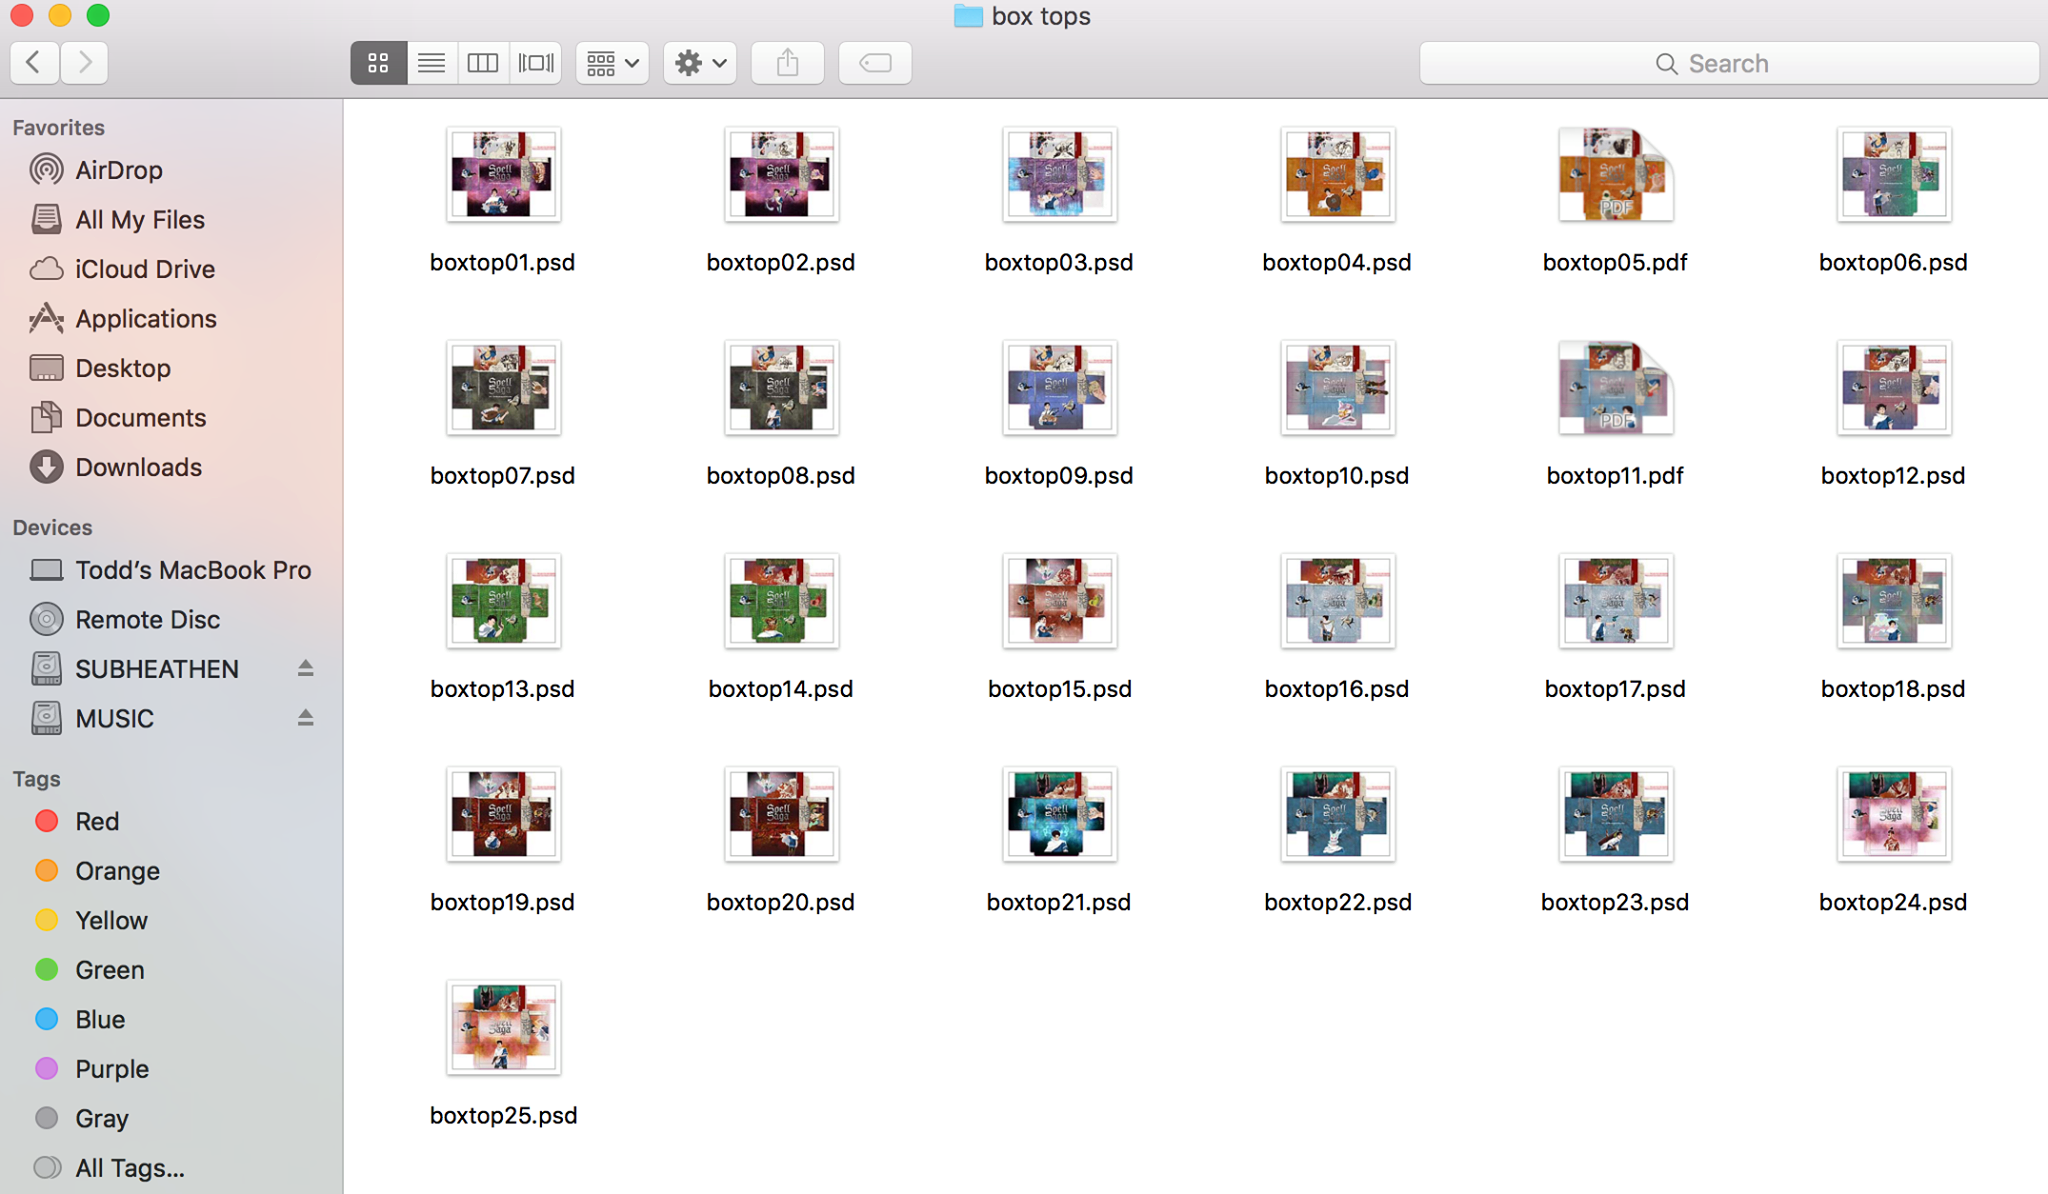Select the boxtop13.psd file thumbnail

[503, 600]
